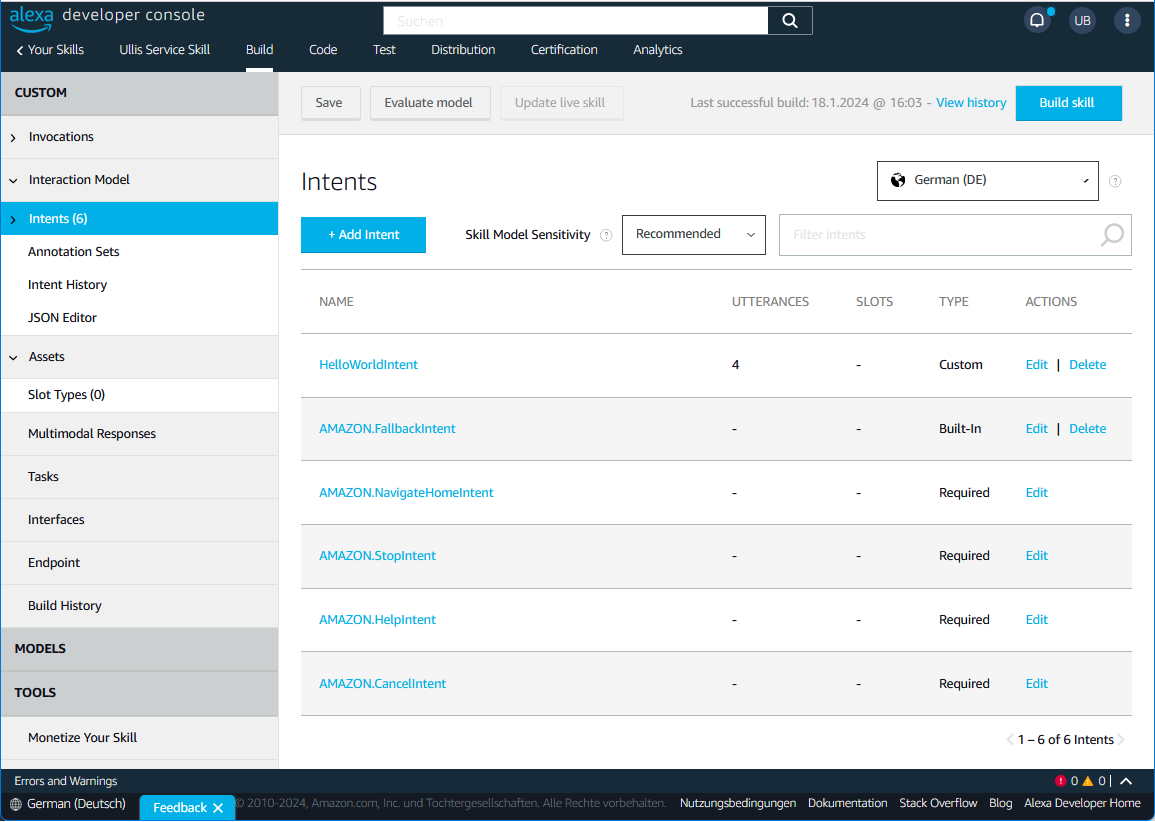Viewport: 1155px width, 822px height.
Task: Expand the Errors and Warnings panel chevron
Action: point(1126,781)
